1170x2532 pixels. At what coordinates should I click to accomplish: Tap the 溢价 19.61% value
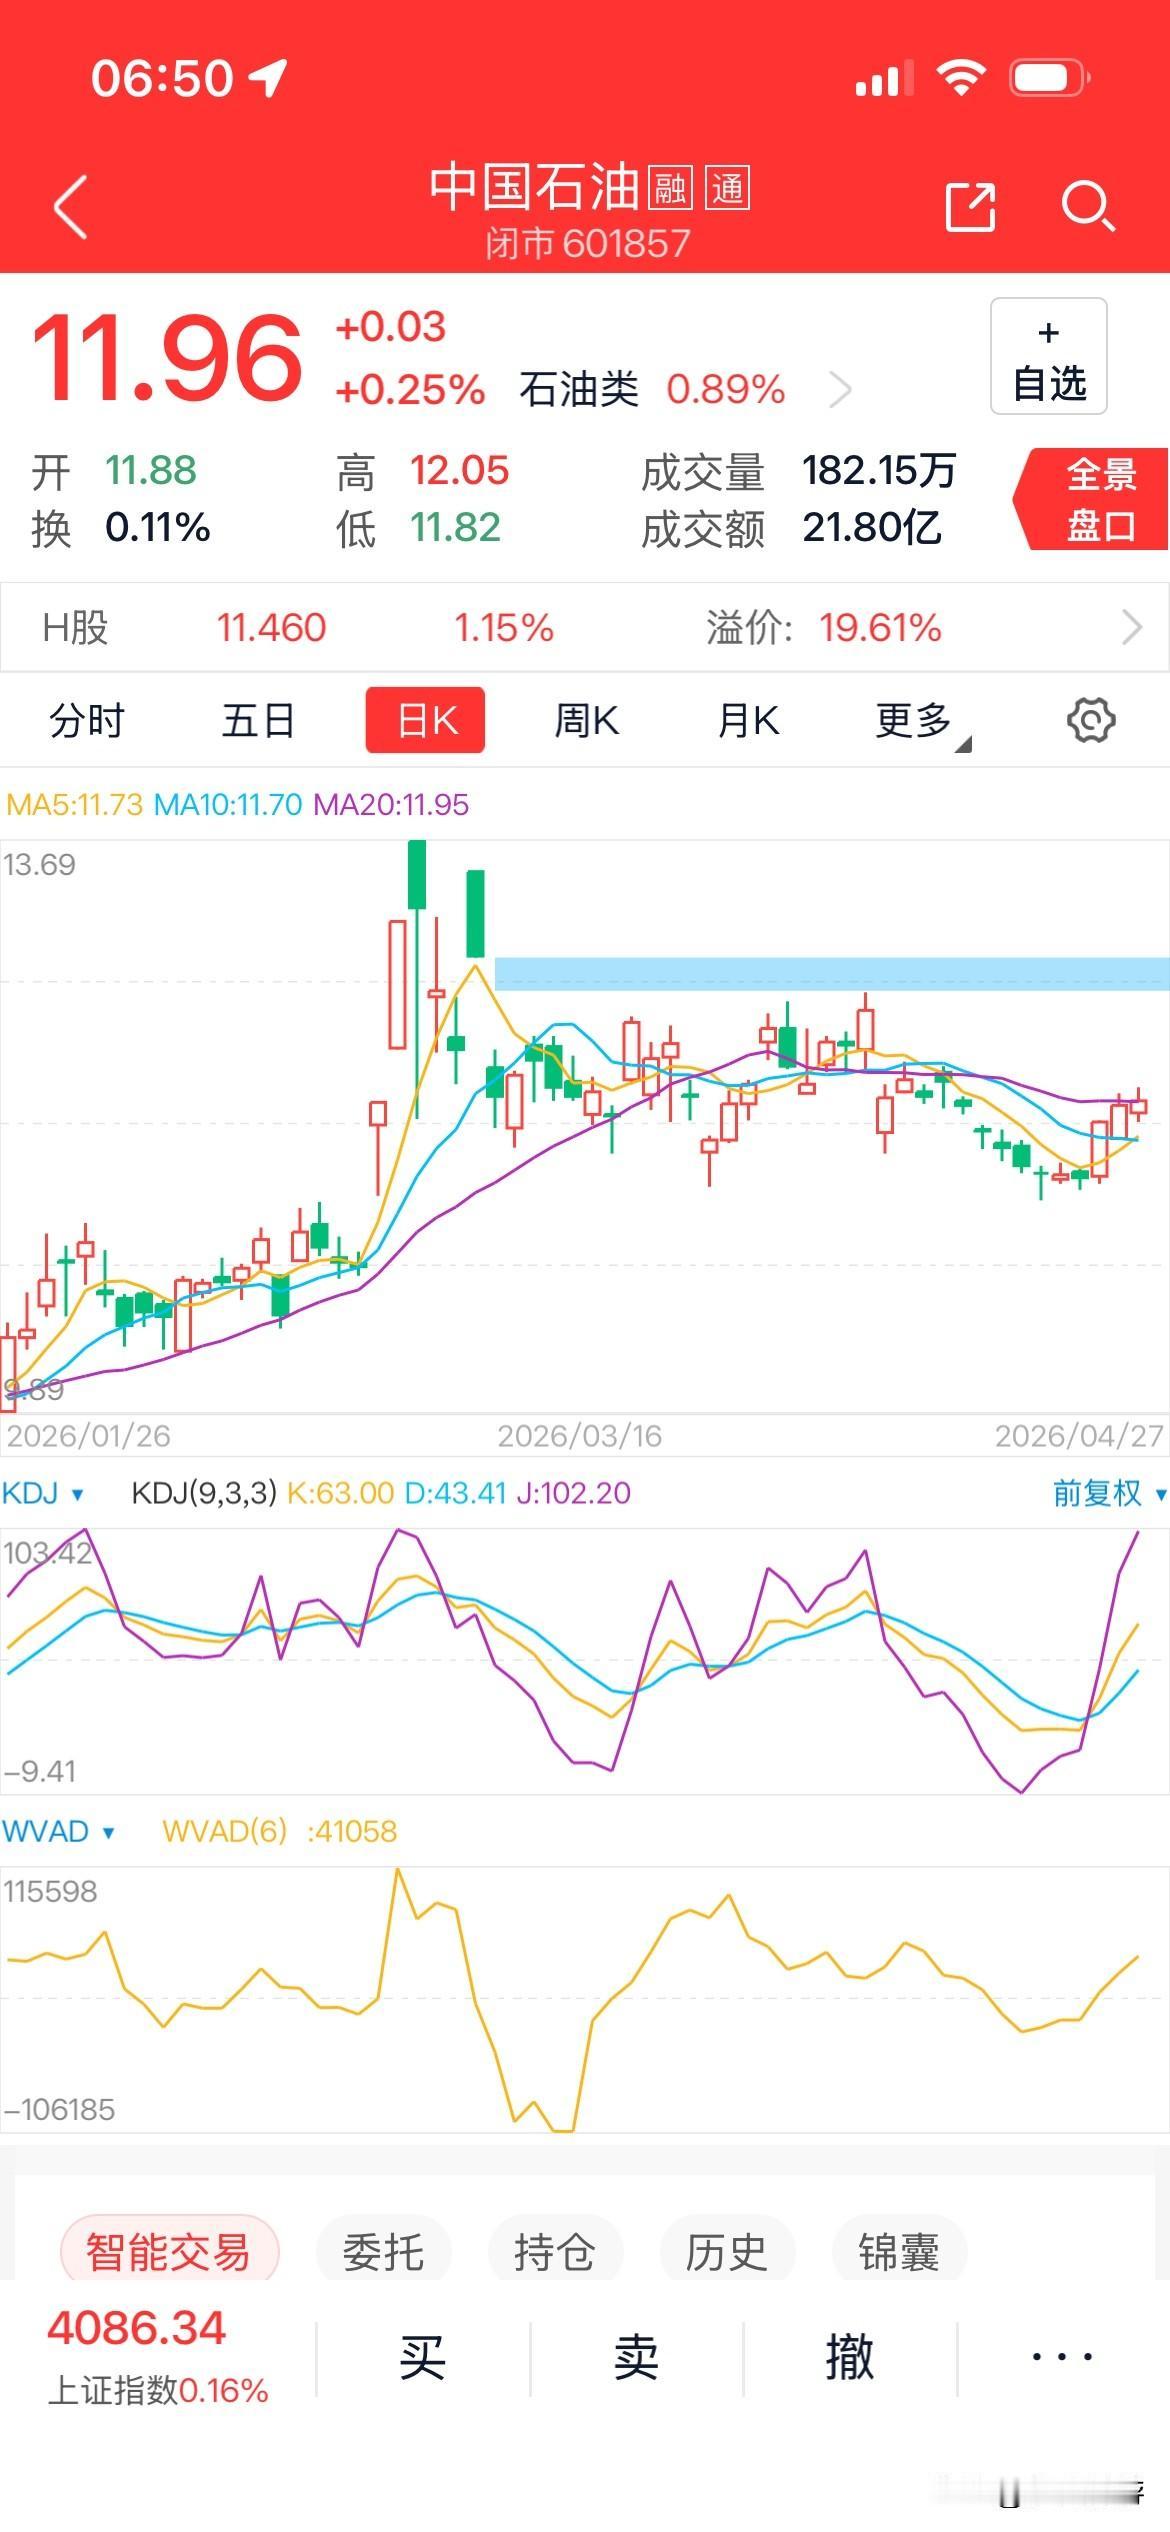[880, 628]
